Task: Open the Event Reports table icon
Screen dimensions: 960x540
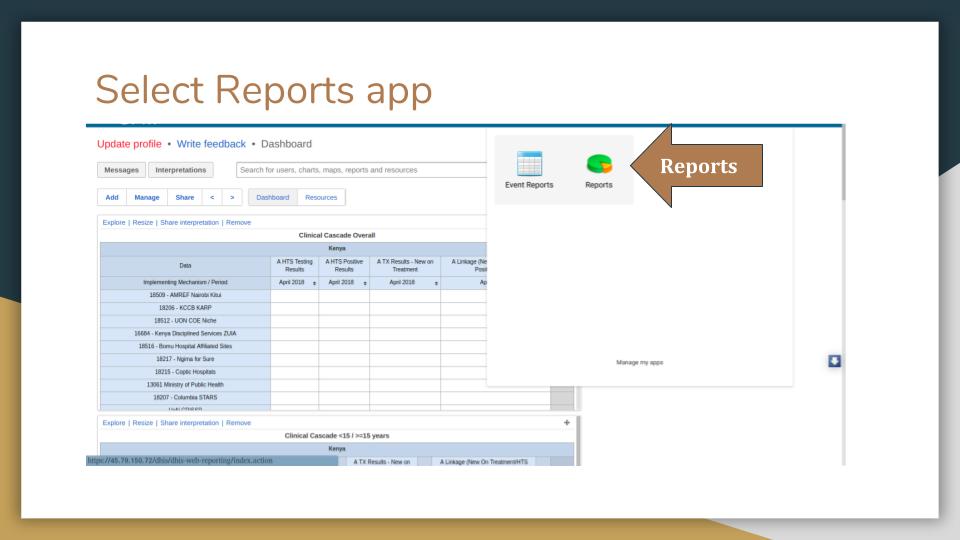Action: point(529,164)
